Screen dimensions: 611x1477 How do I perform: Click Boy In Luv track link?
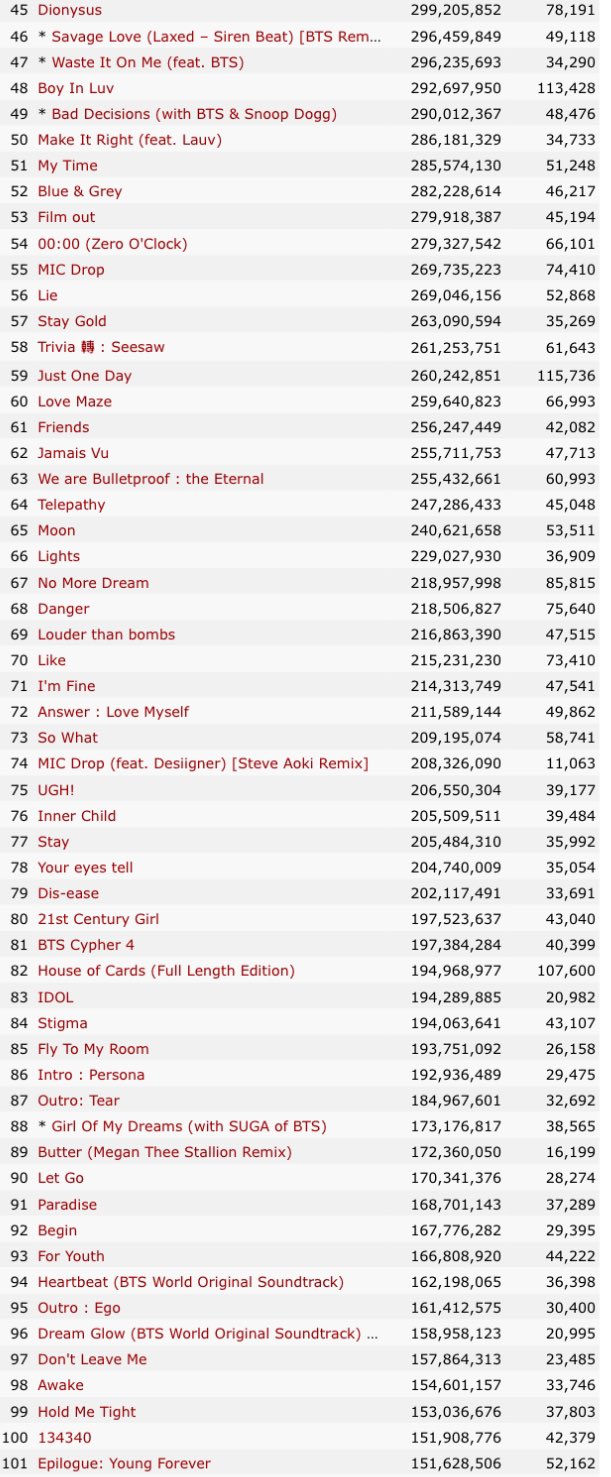point(75,88)
